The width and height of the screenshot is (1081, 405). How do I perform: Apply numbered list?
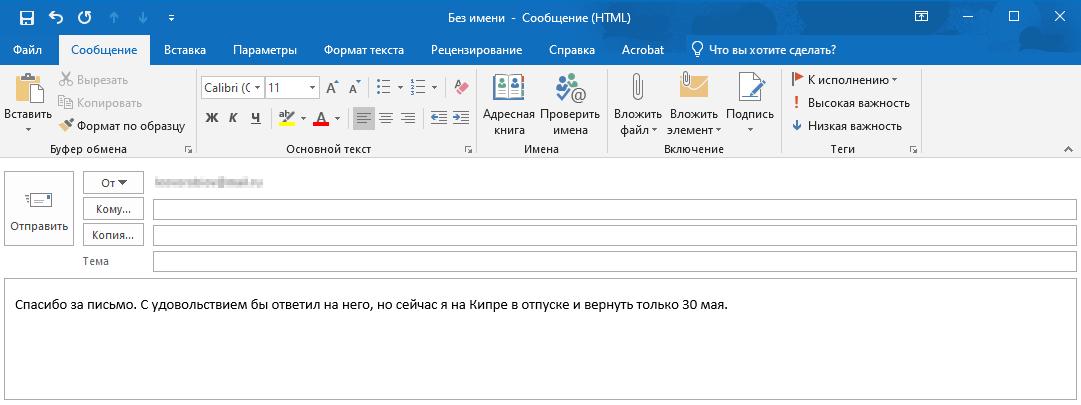click(418, 88)
